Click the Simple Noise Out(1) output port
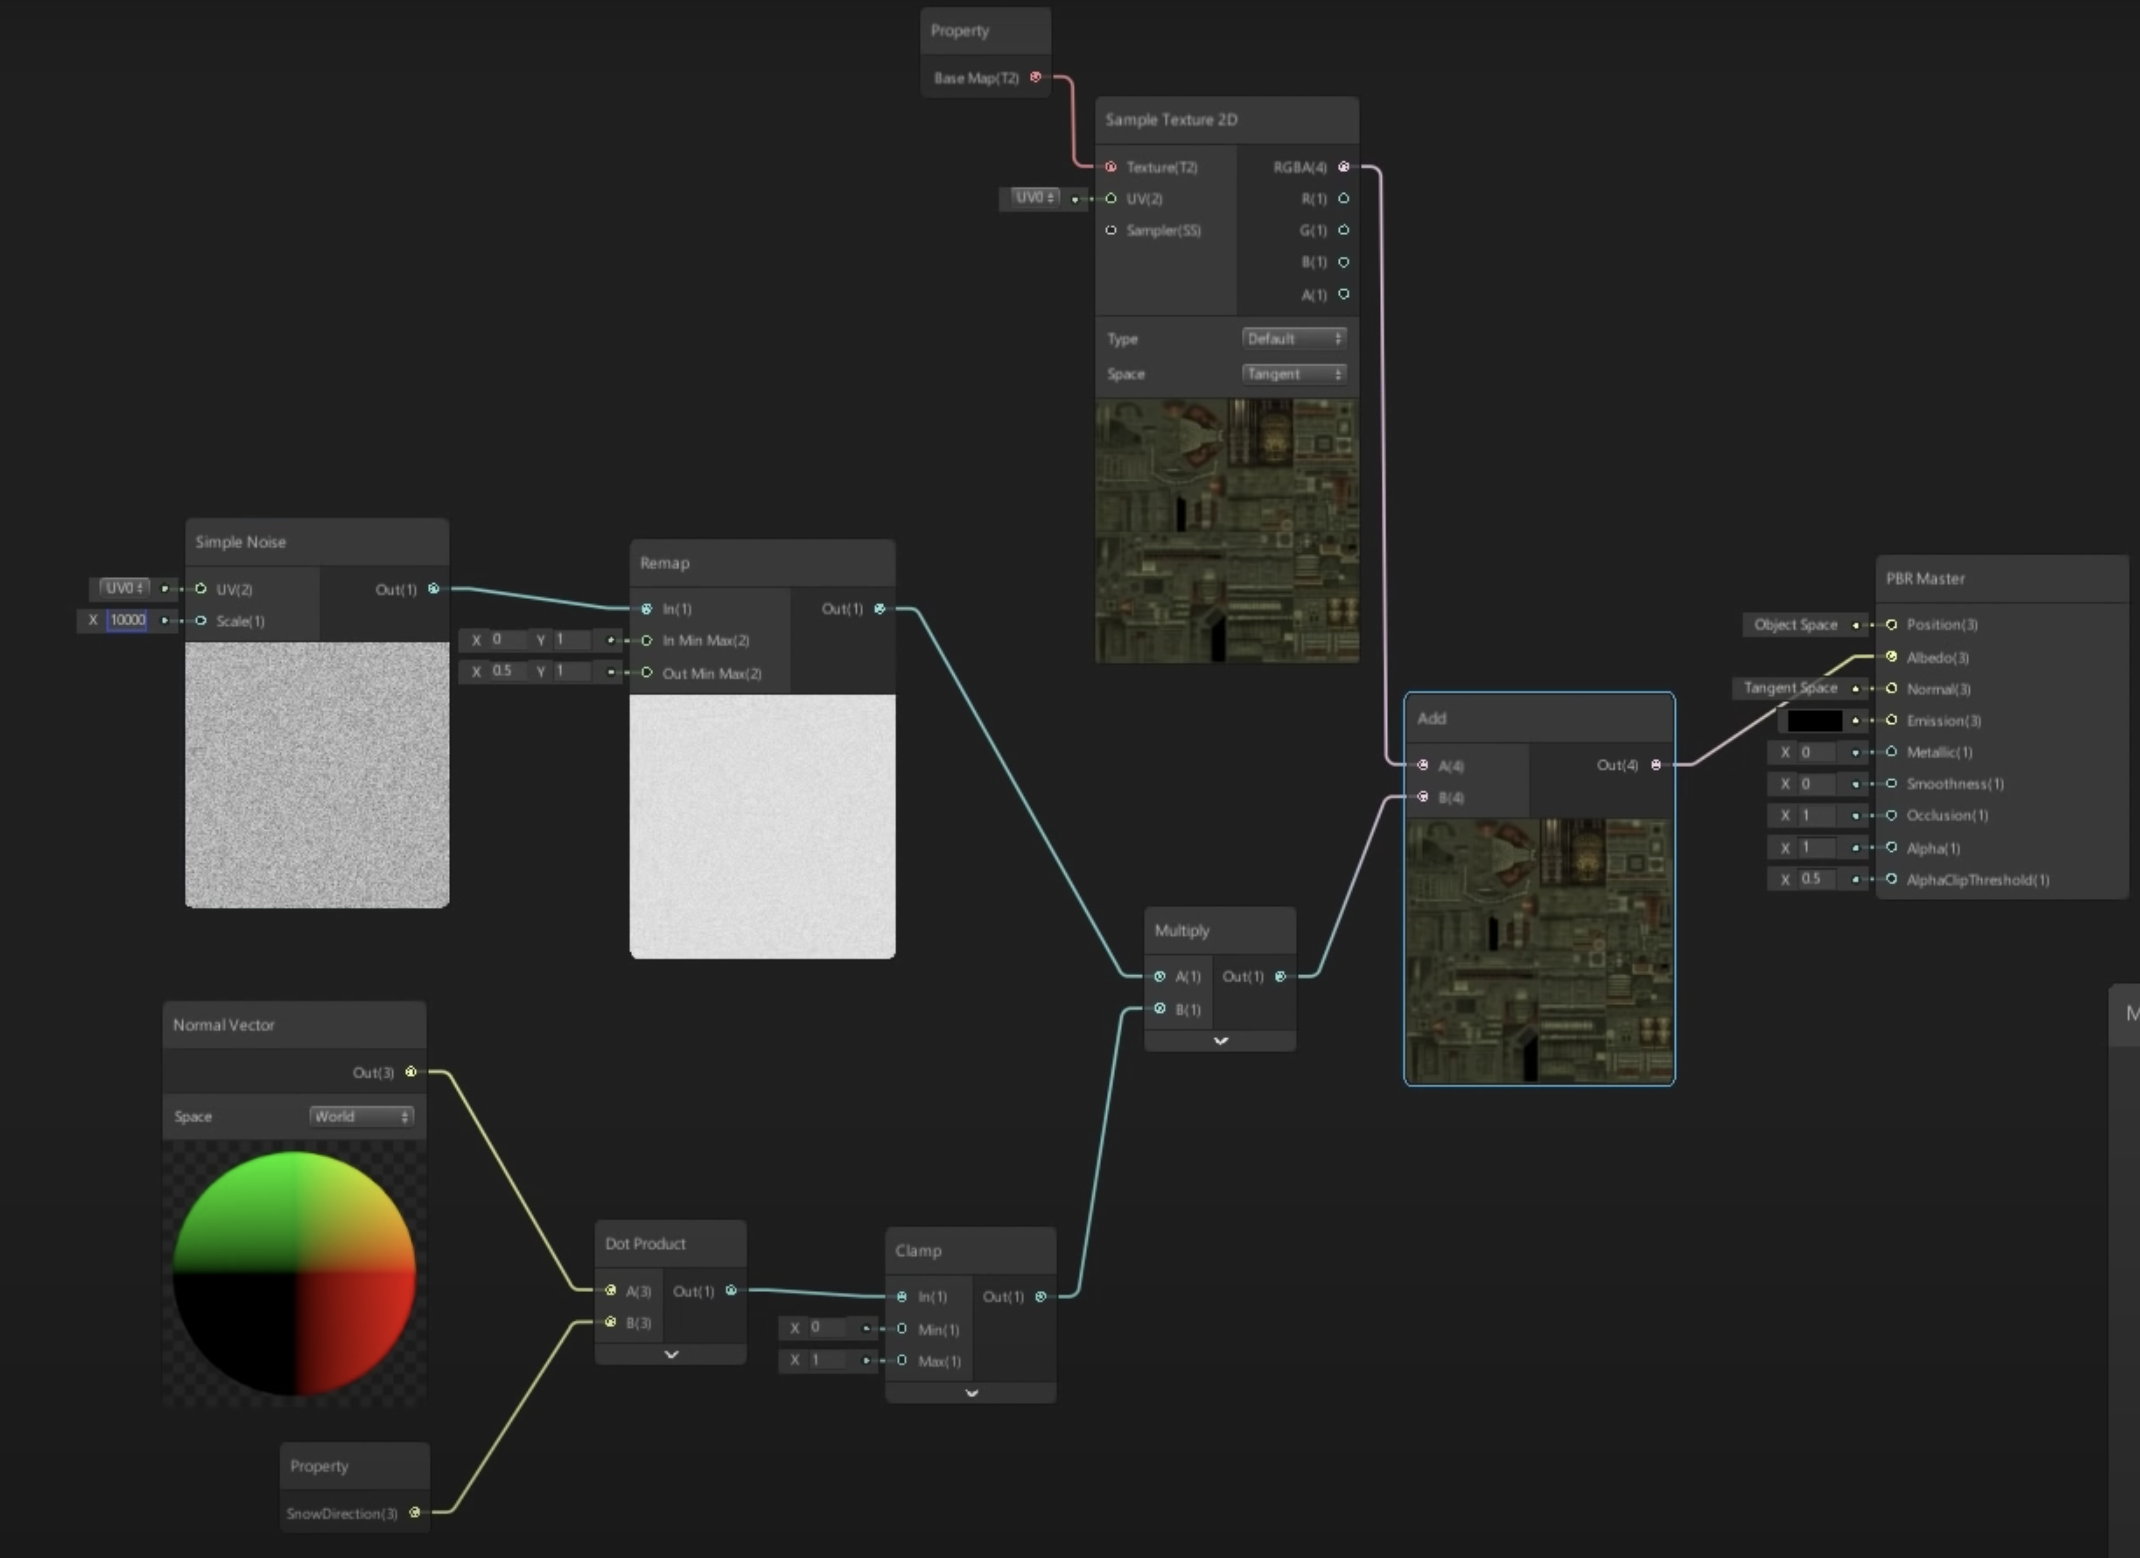Viewport: 2140px width, 1558px height. coord(433,589)
